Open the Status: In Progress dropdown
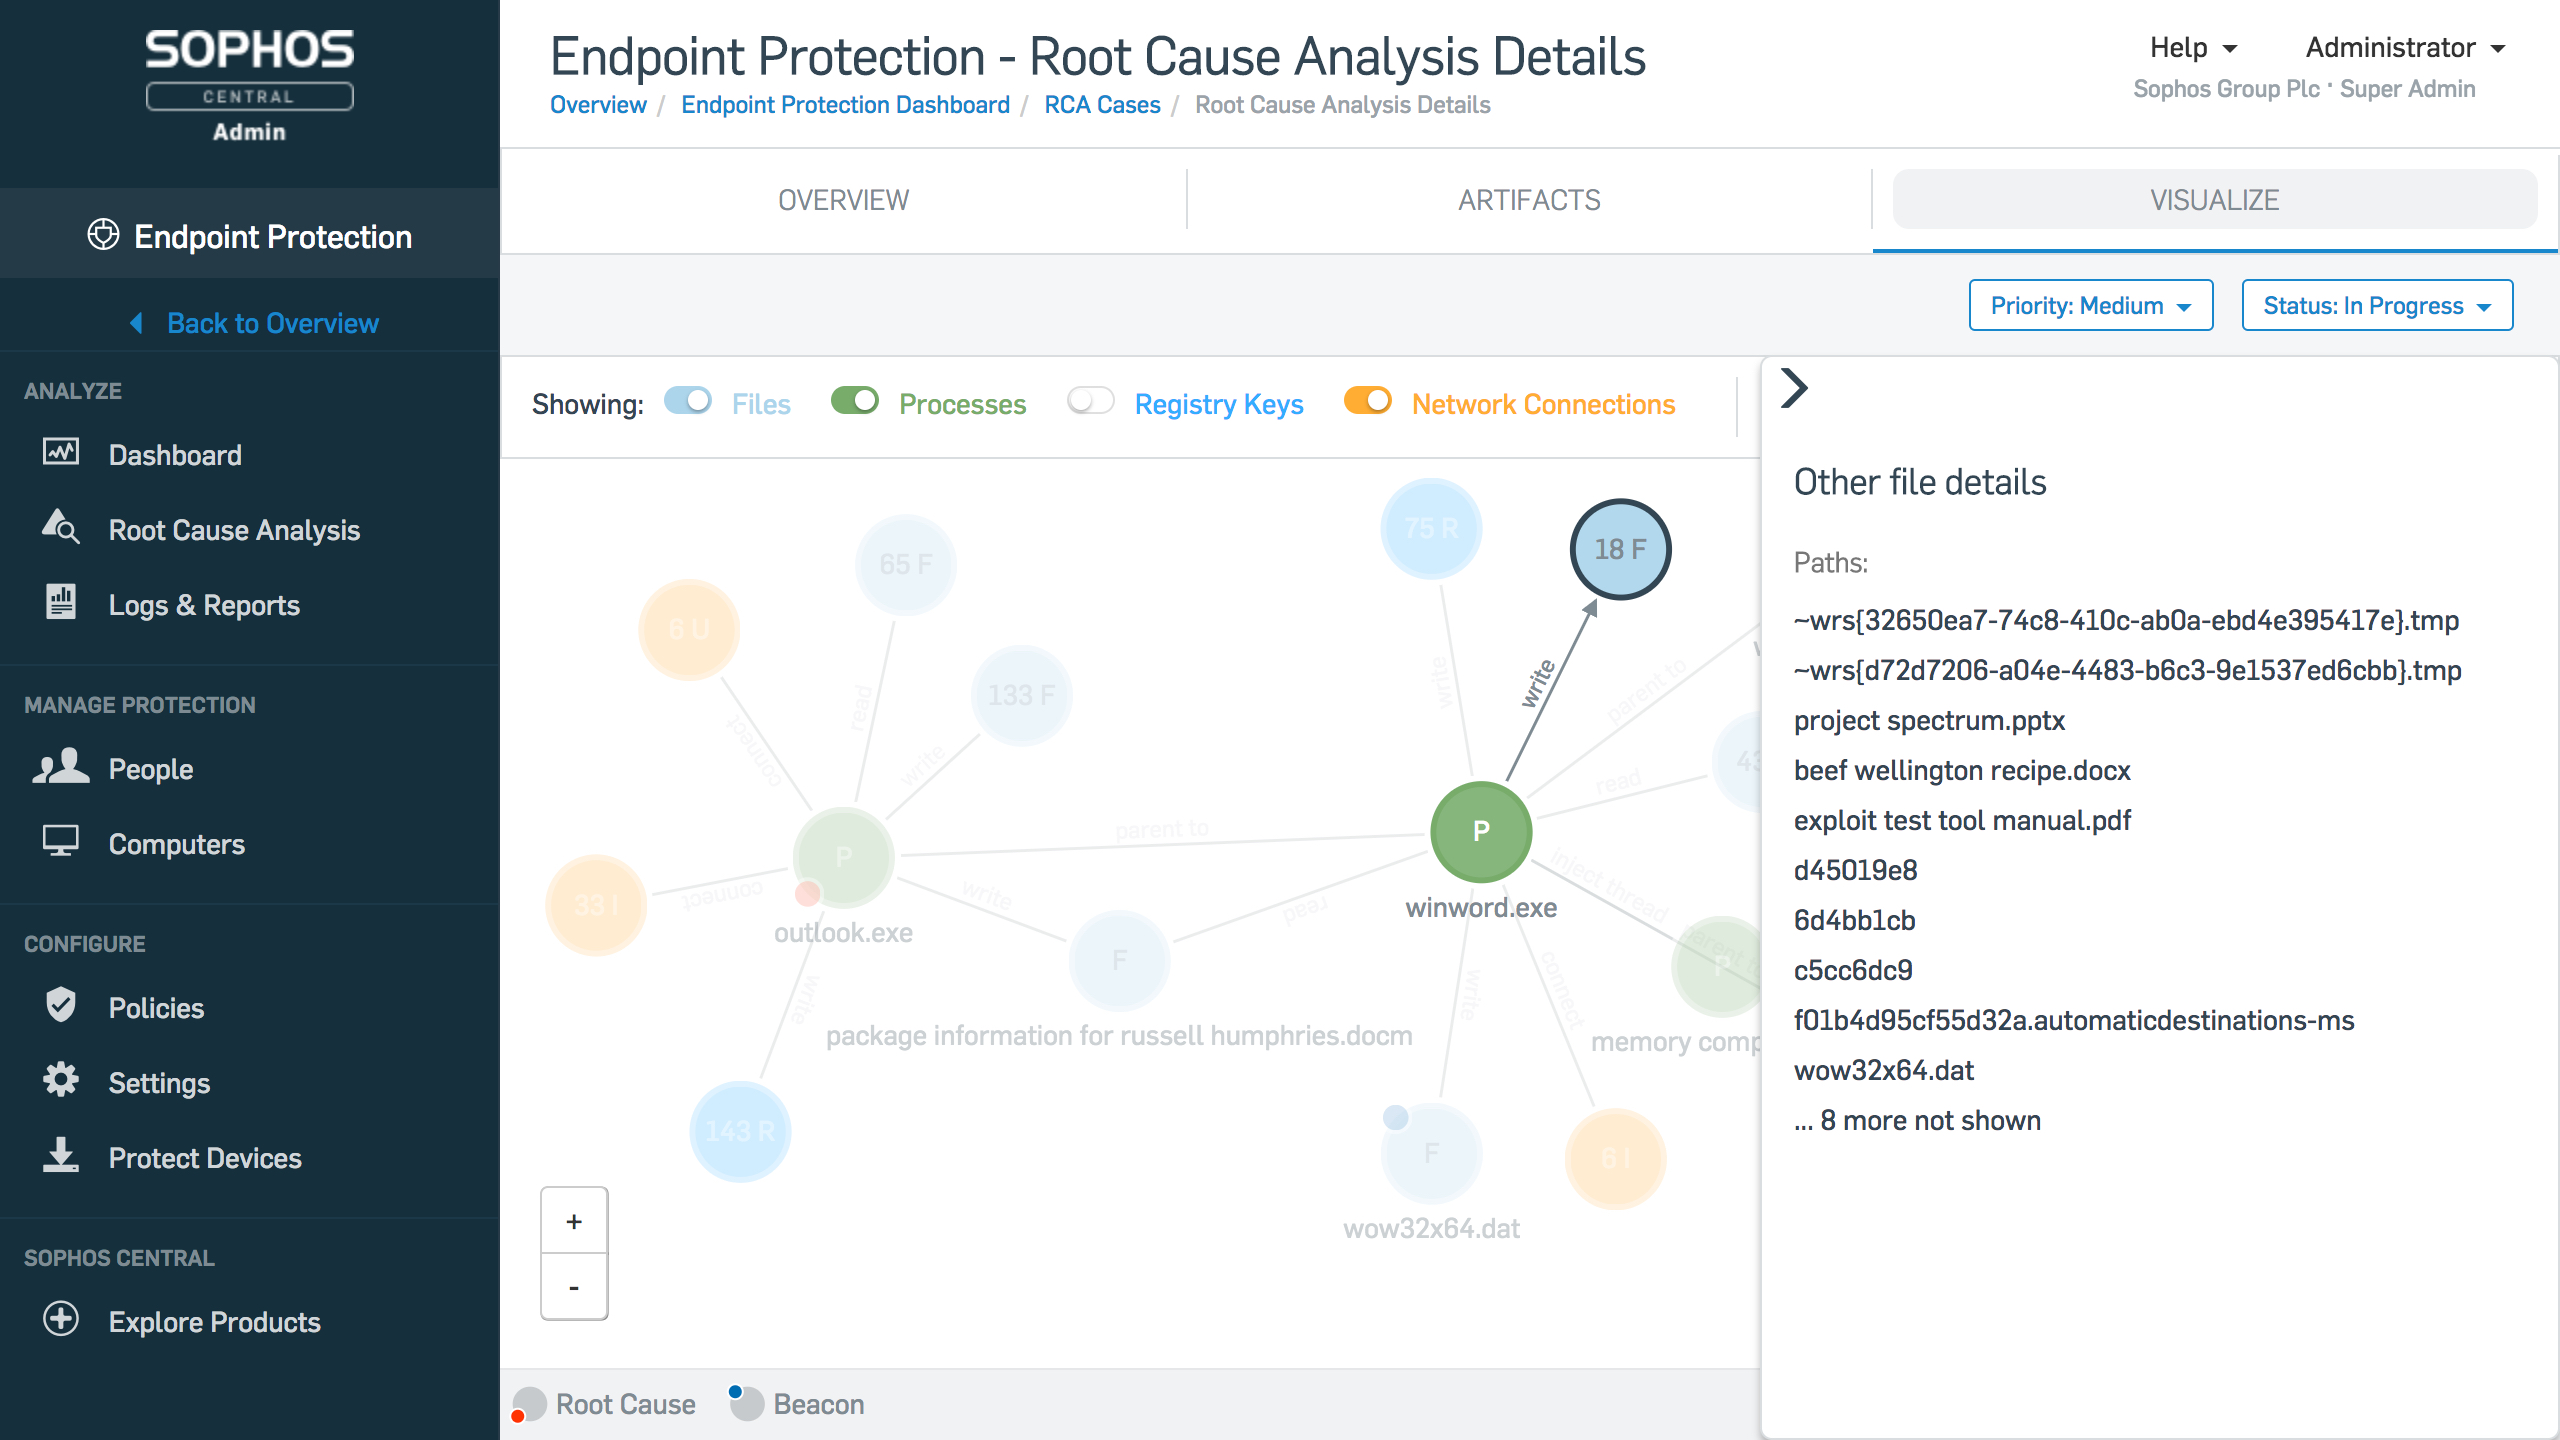 [2377, 305]
